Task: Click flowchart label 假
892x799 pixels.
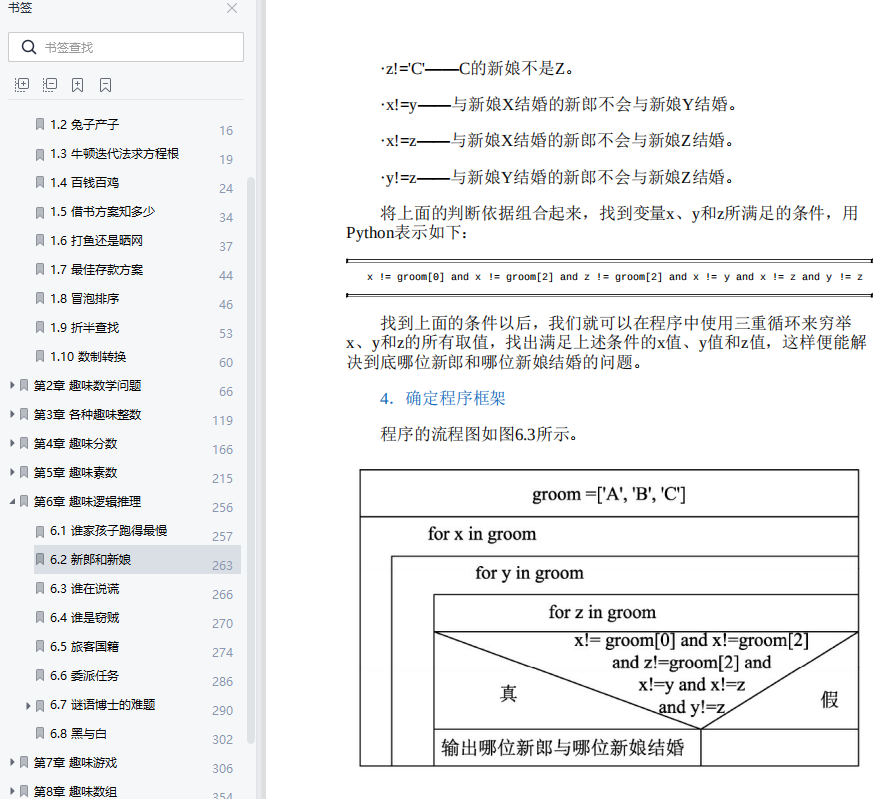Action: click(829, 699)
